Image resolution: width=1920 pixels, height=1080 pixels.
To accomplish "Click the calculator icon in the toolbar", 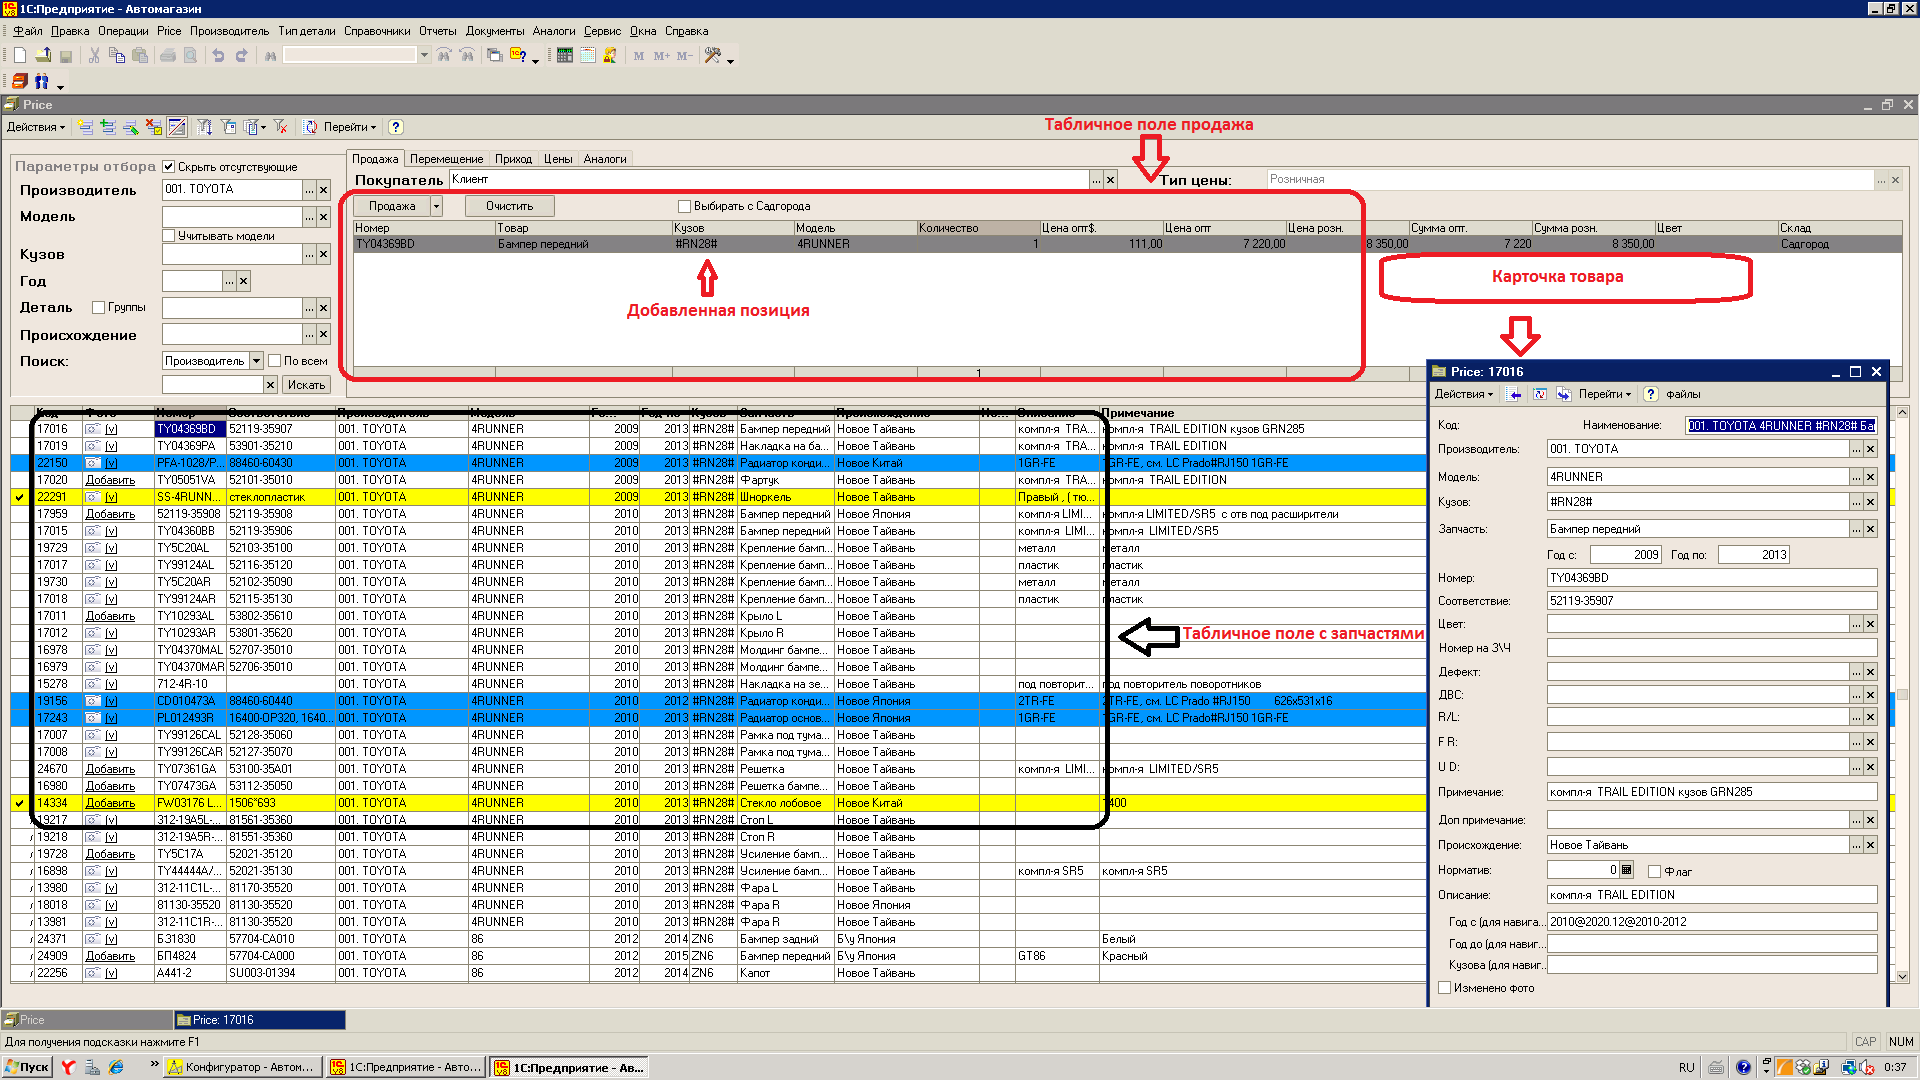I will point(565,56).
